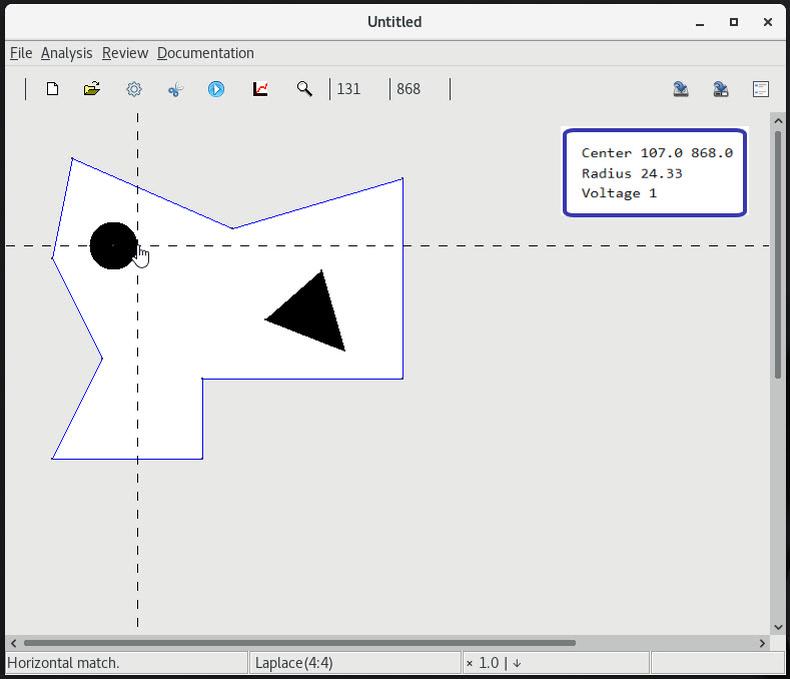
Task: Open a file with the folder icon
Action: pyautogui.click(x=92, y=89)
